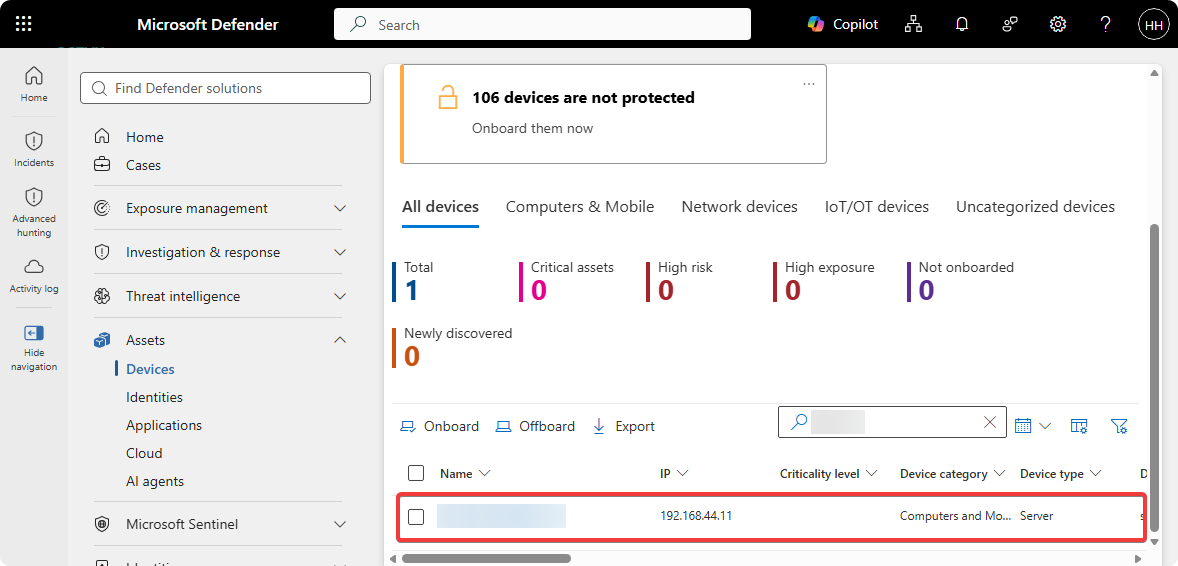Open the app launcher grid icon

[24, 24]
